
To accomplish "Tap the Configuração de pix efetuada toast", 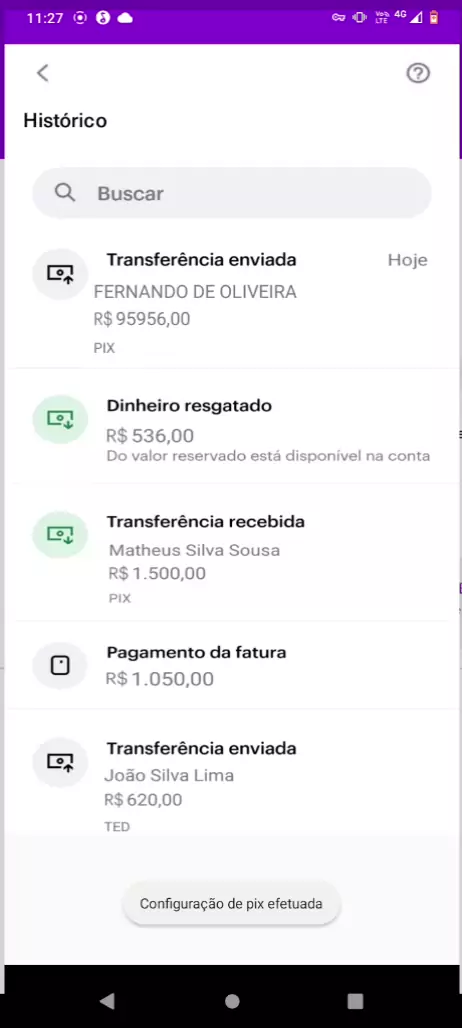I will click(231, 903).
